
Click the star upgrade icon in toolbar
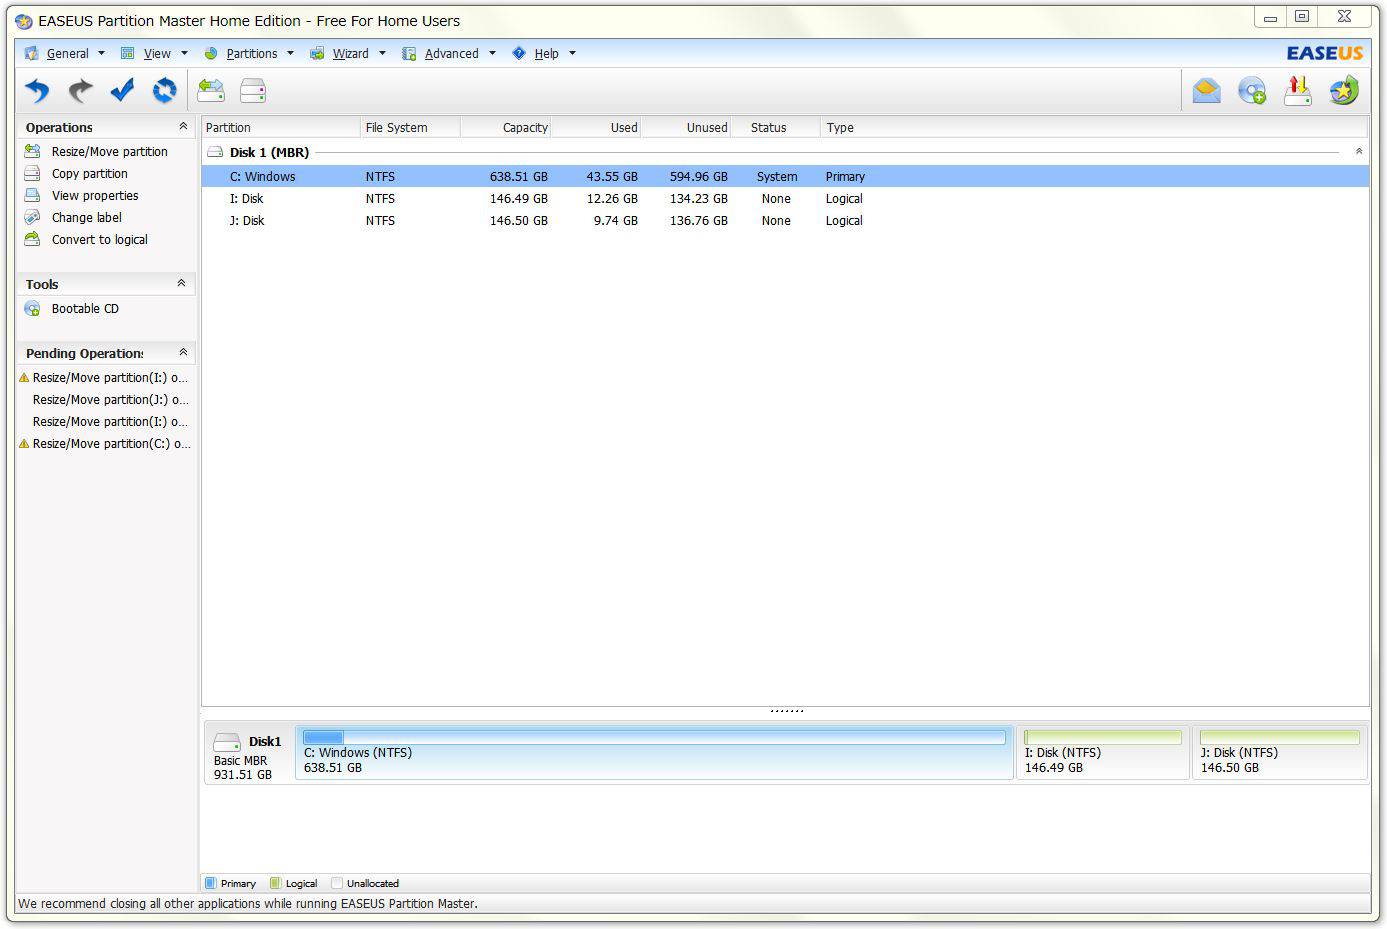tap(1344, 91)
